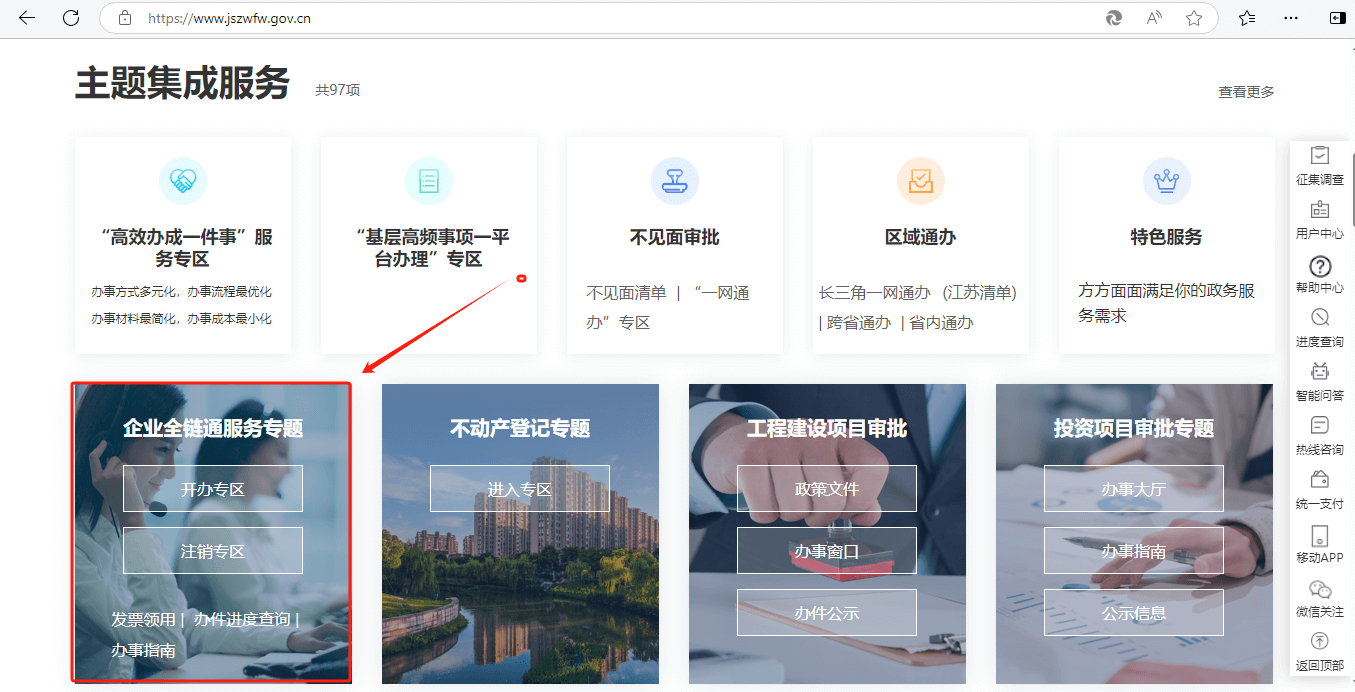Screen dimensions: 1355x692
Task: Open the 移动APP phone icon
Action: point(1320,536)
